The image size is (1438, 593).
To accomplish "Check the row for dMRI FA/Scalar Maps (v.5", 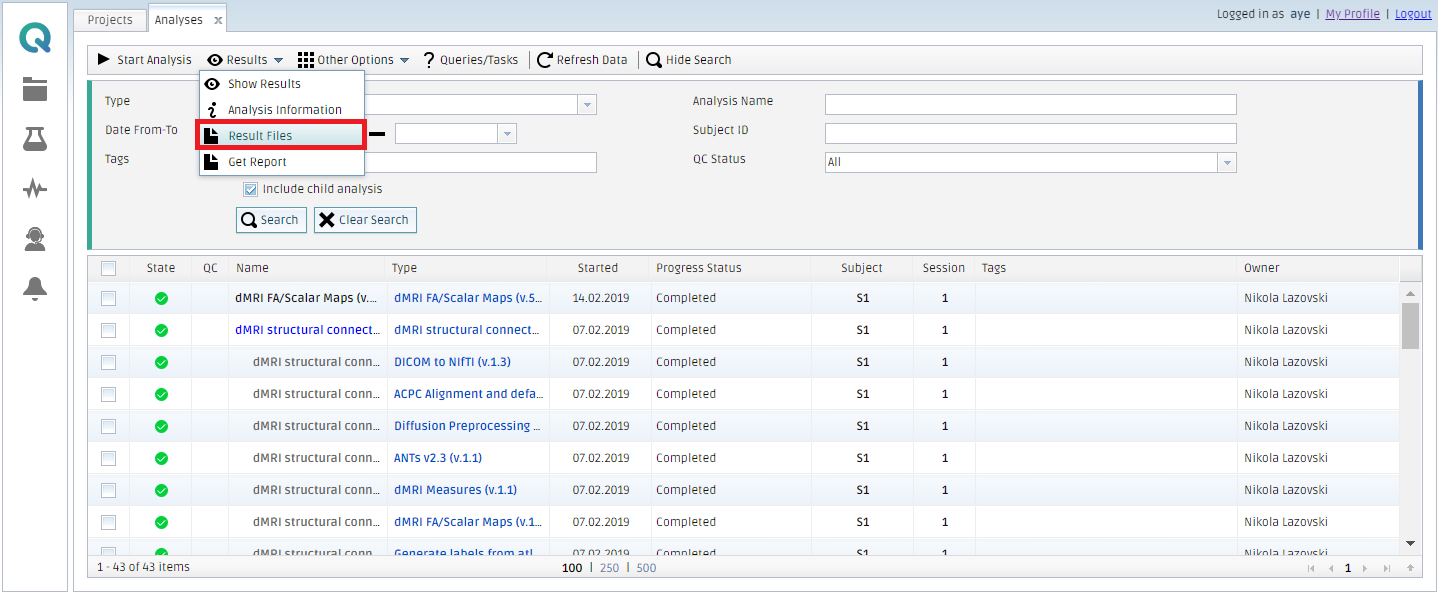I will pyautogui.click(x=108, y=298).
